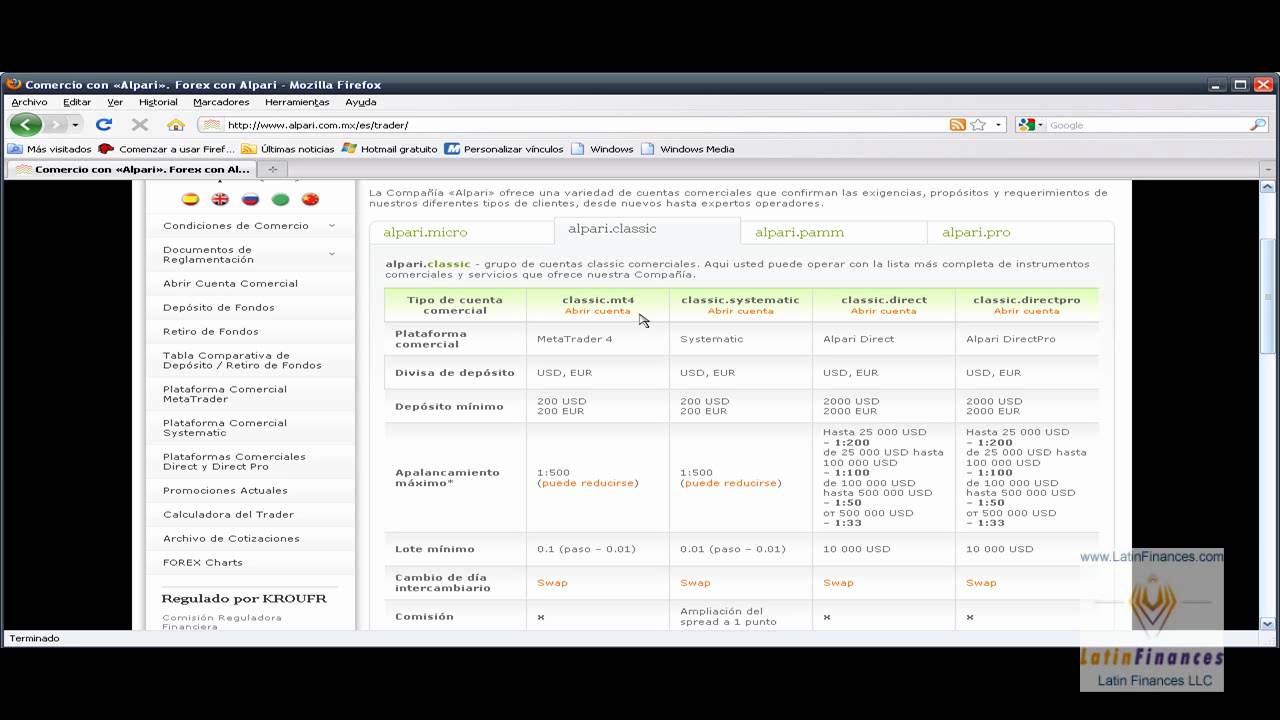Open the address bar history dropdown
Screen dimensions: 1280x720
tap(998, 125)
